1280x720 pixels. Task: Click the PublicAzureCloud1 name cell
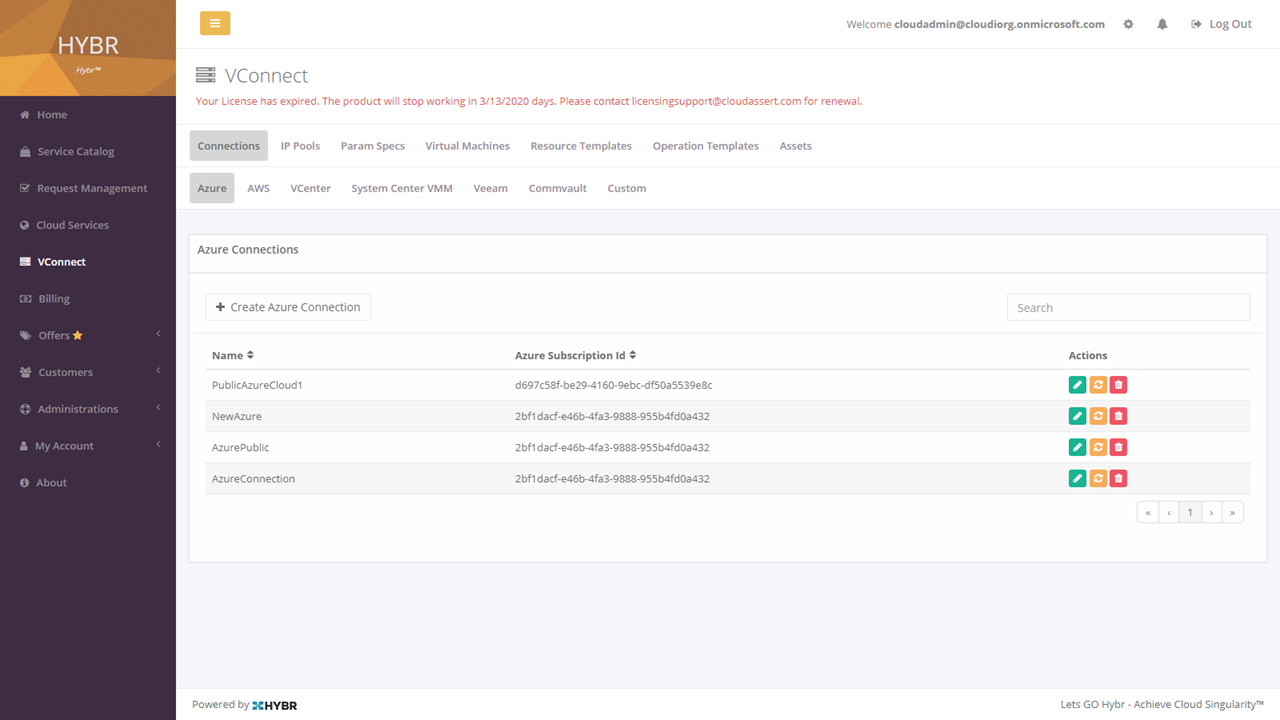point(257,385)
